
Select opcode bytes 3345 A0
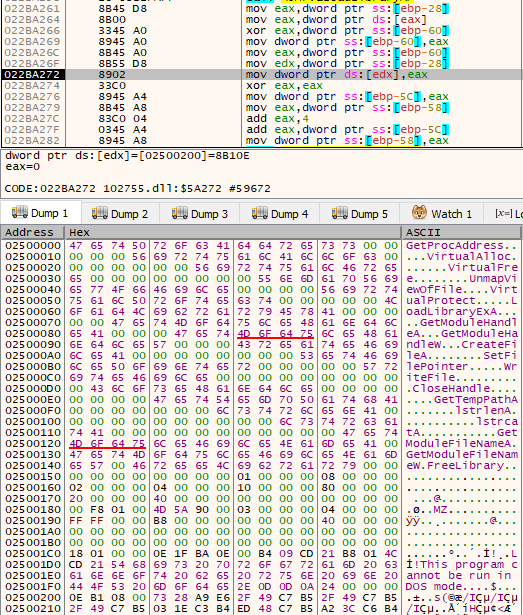(122, 31)
